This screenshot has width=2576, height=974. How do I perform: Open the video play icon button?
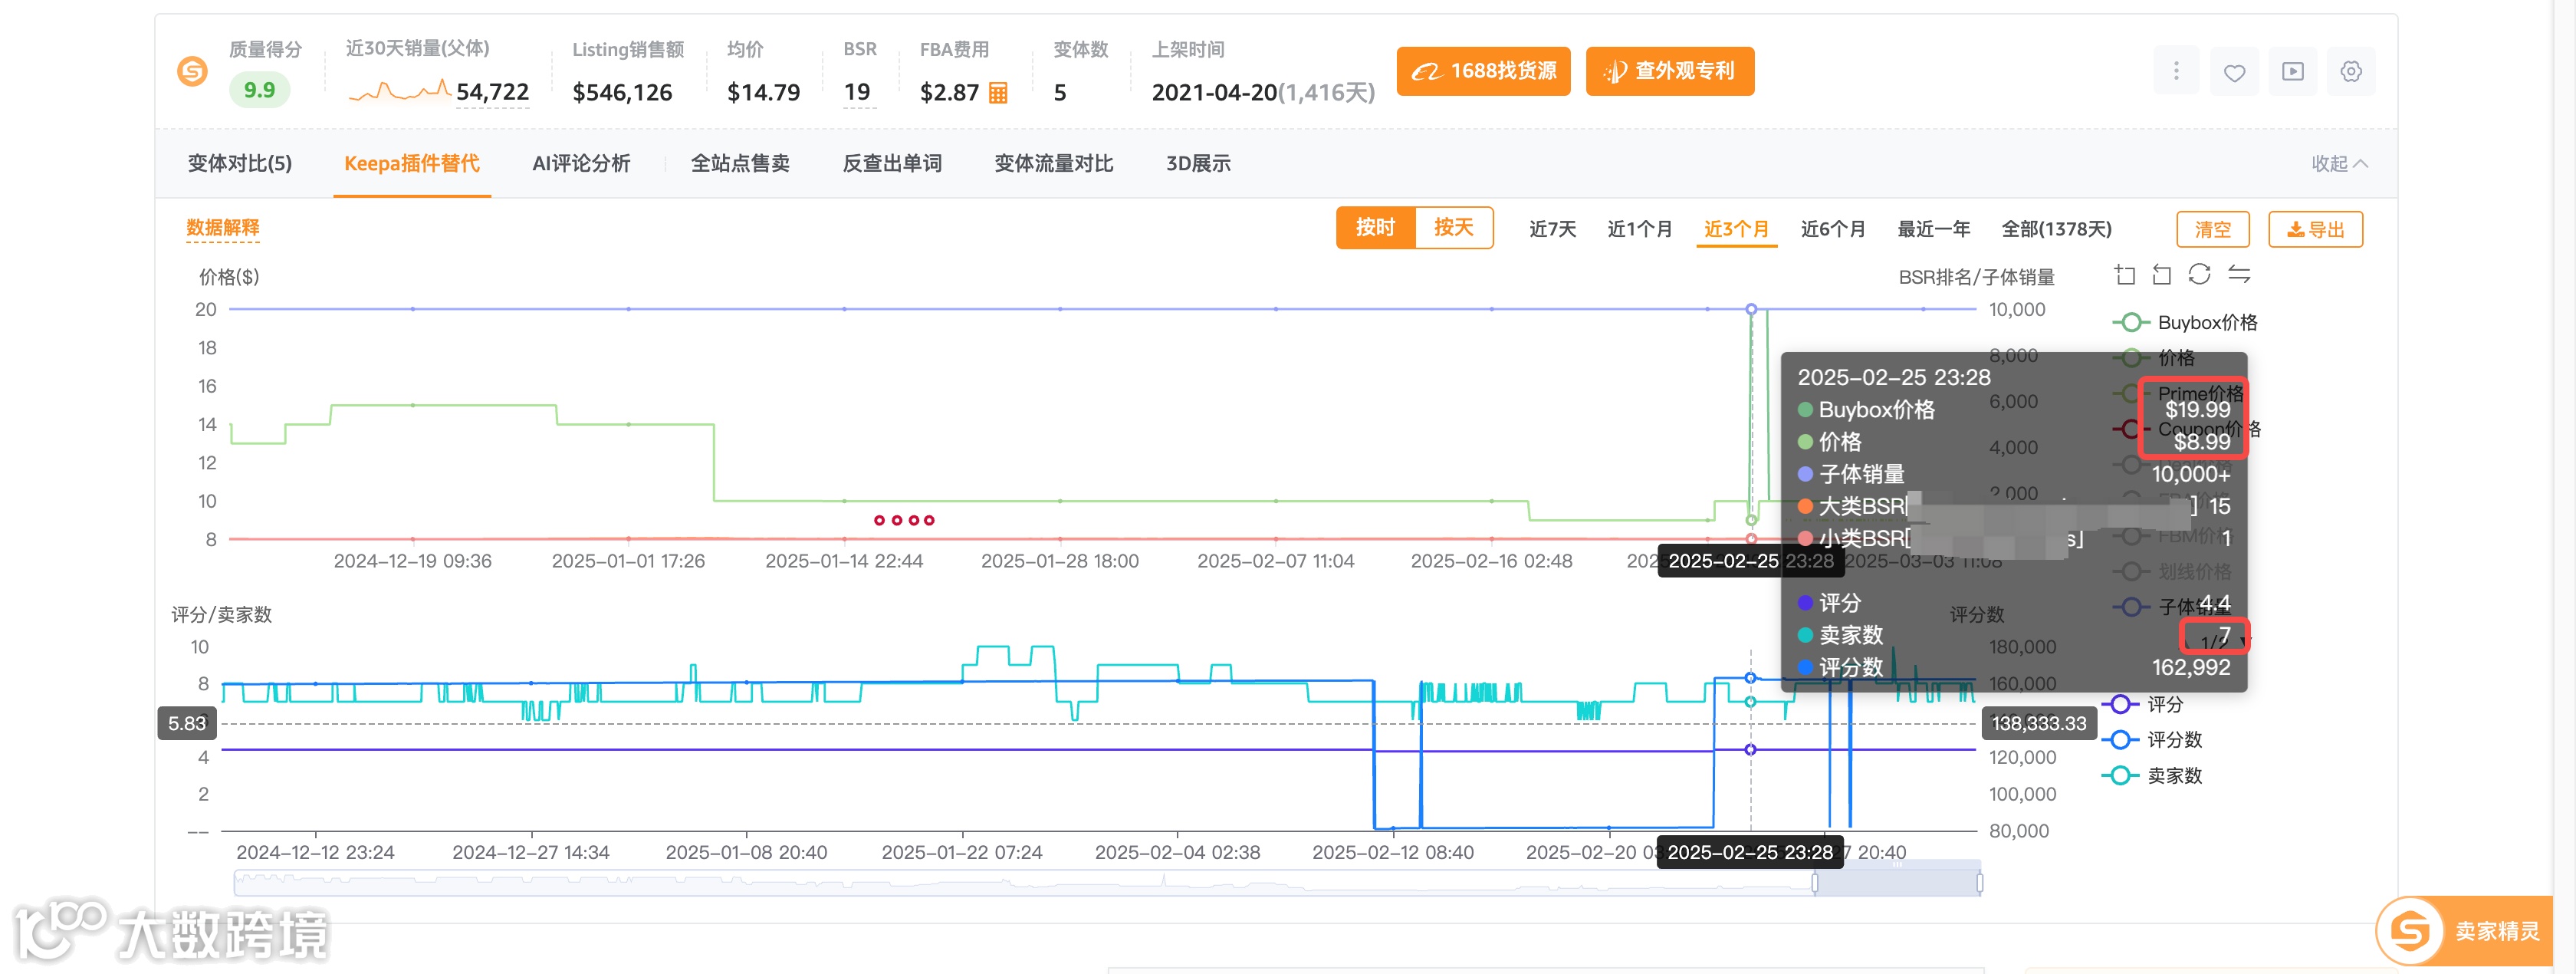pos(2292,72)
